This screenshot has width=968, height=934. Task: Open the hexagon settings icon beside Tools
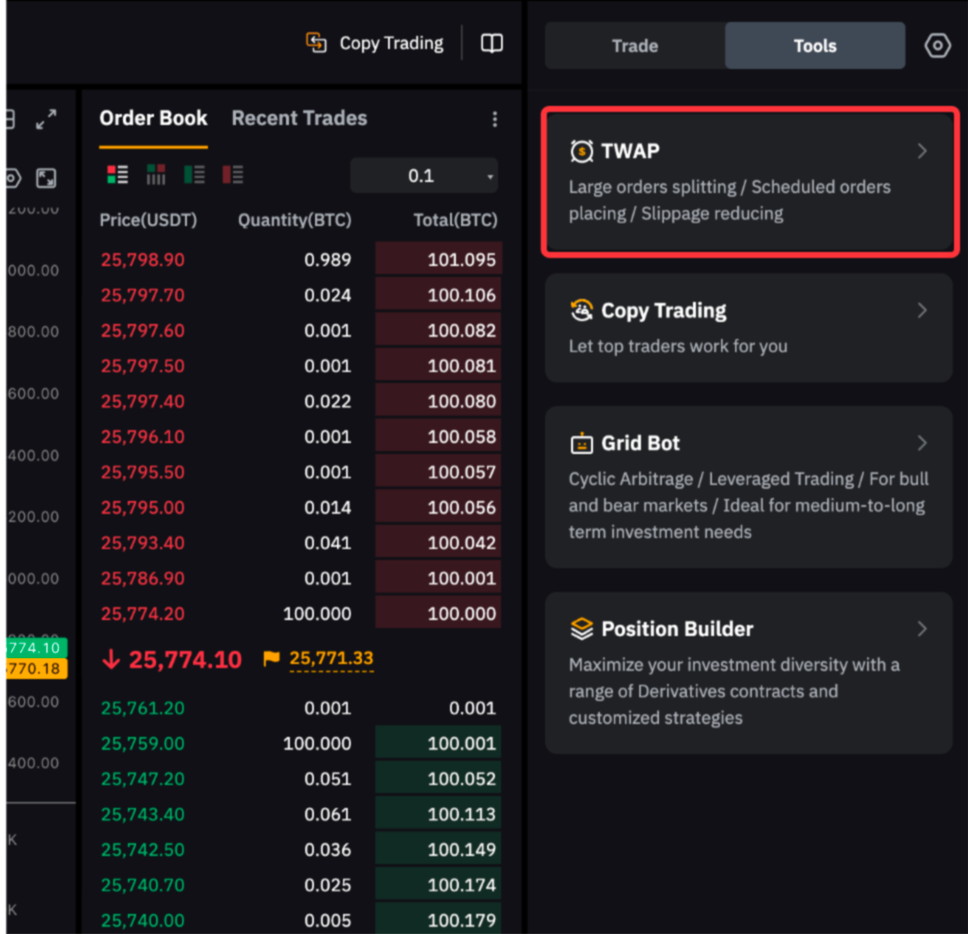click(937, 46)
